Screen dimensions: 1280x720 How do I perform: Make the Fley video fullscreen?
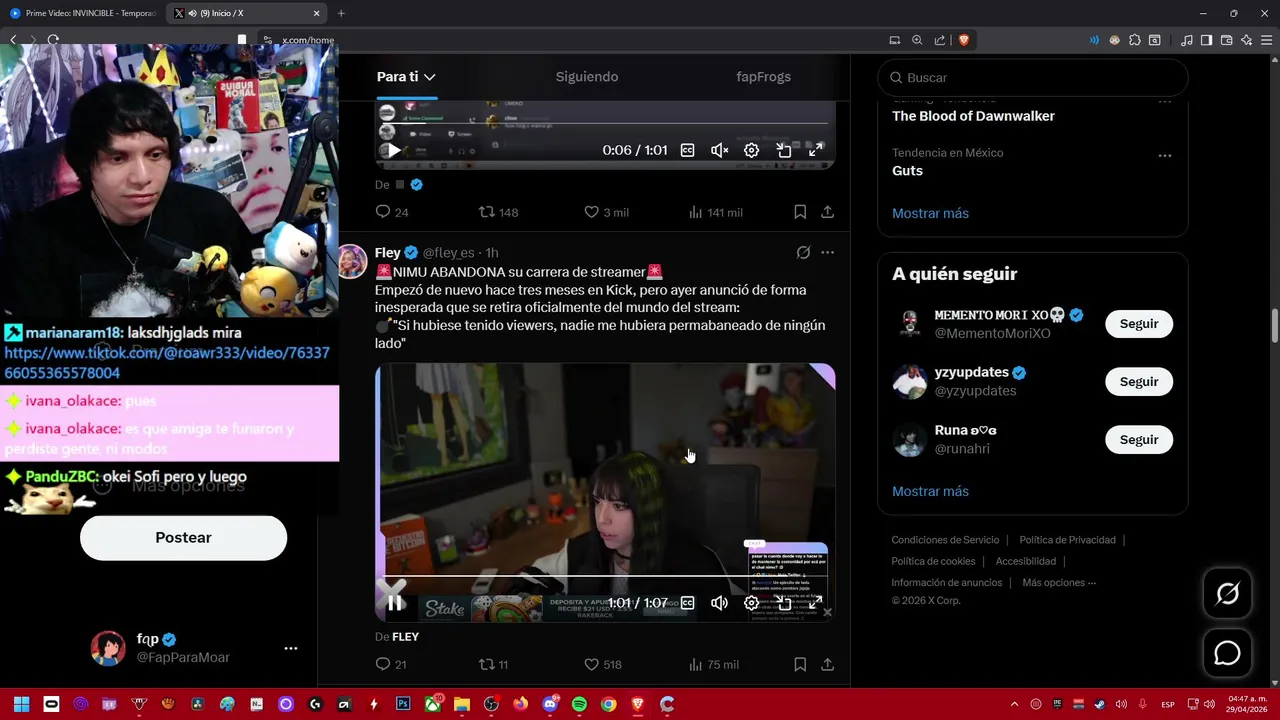816,603
